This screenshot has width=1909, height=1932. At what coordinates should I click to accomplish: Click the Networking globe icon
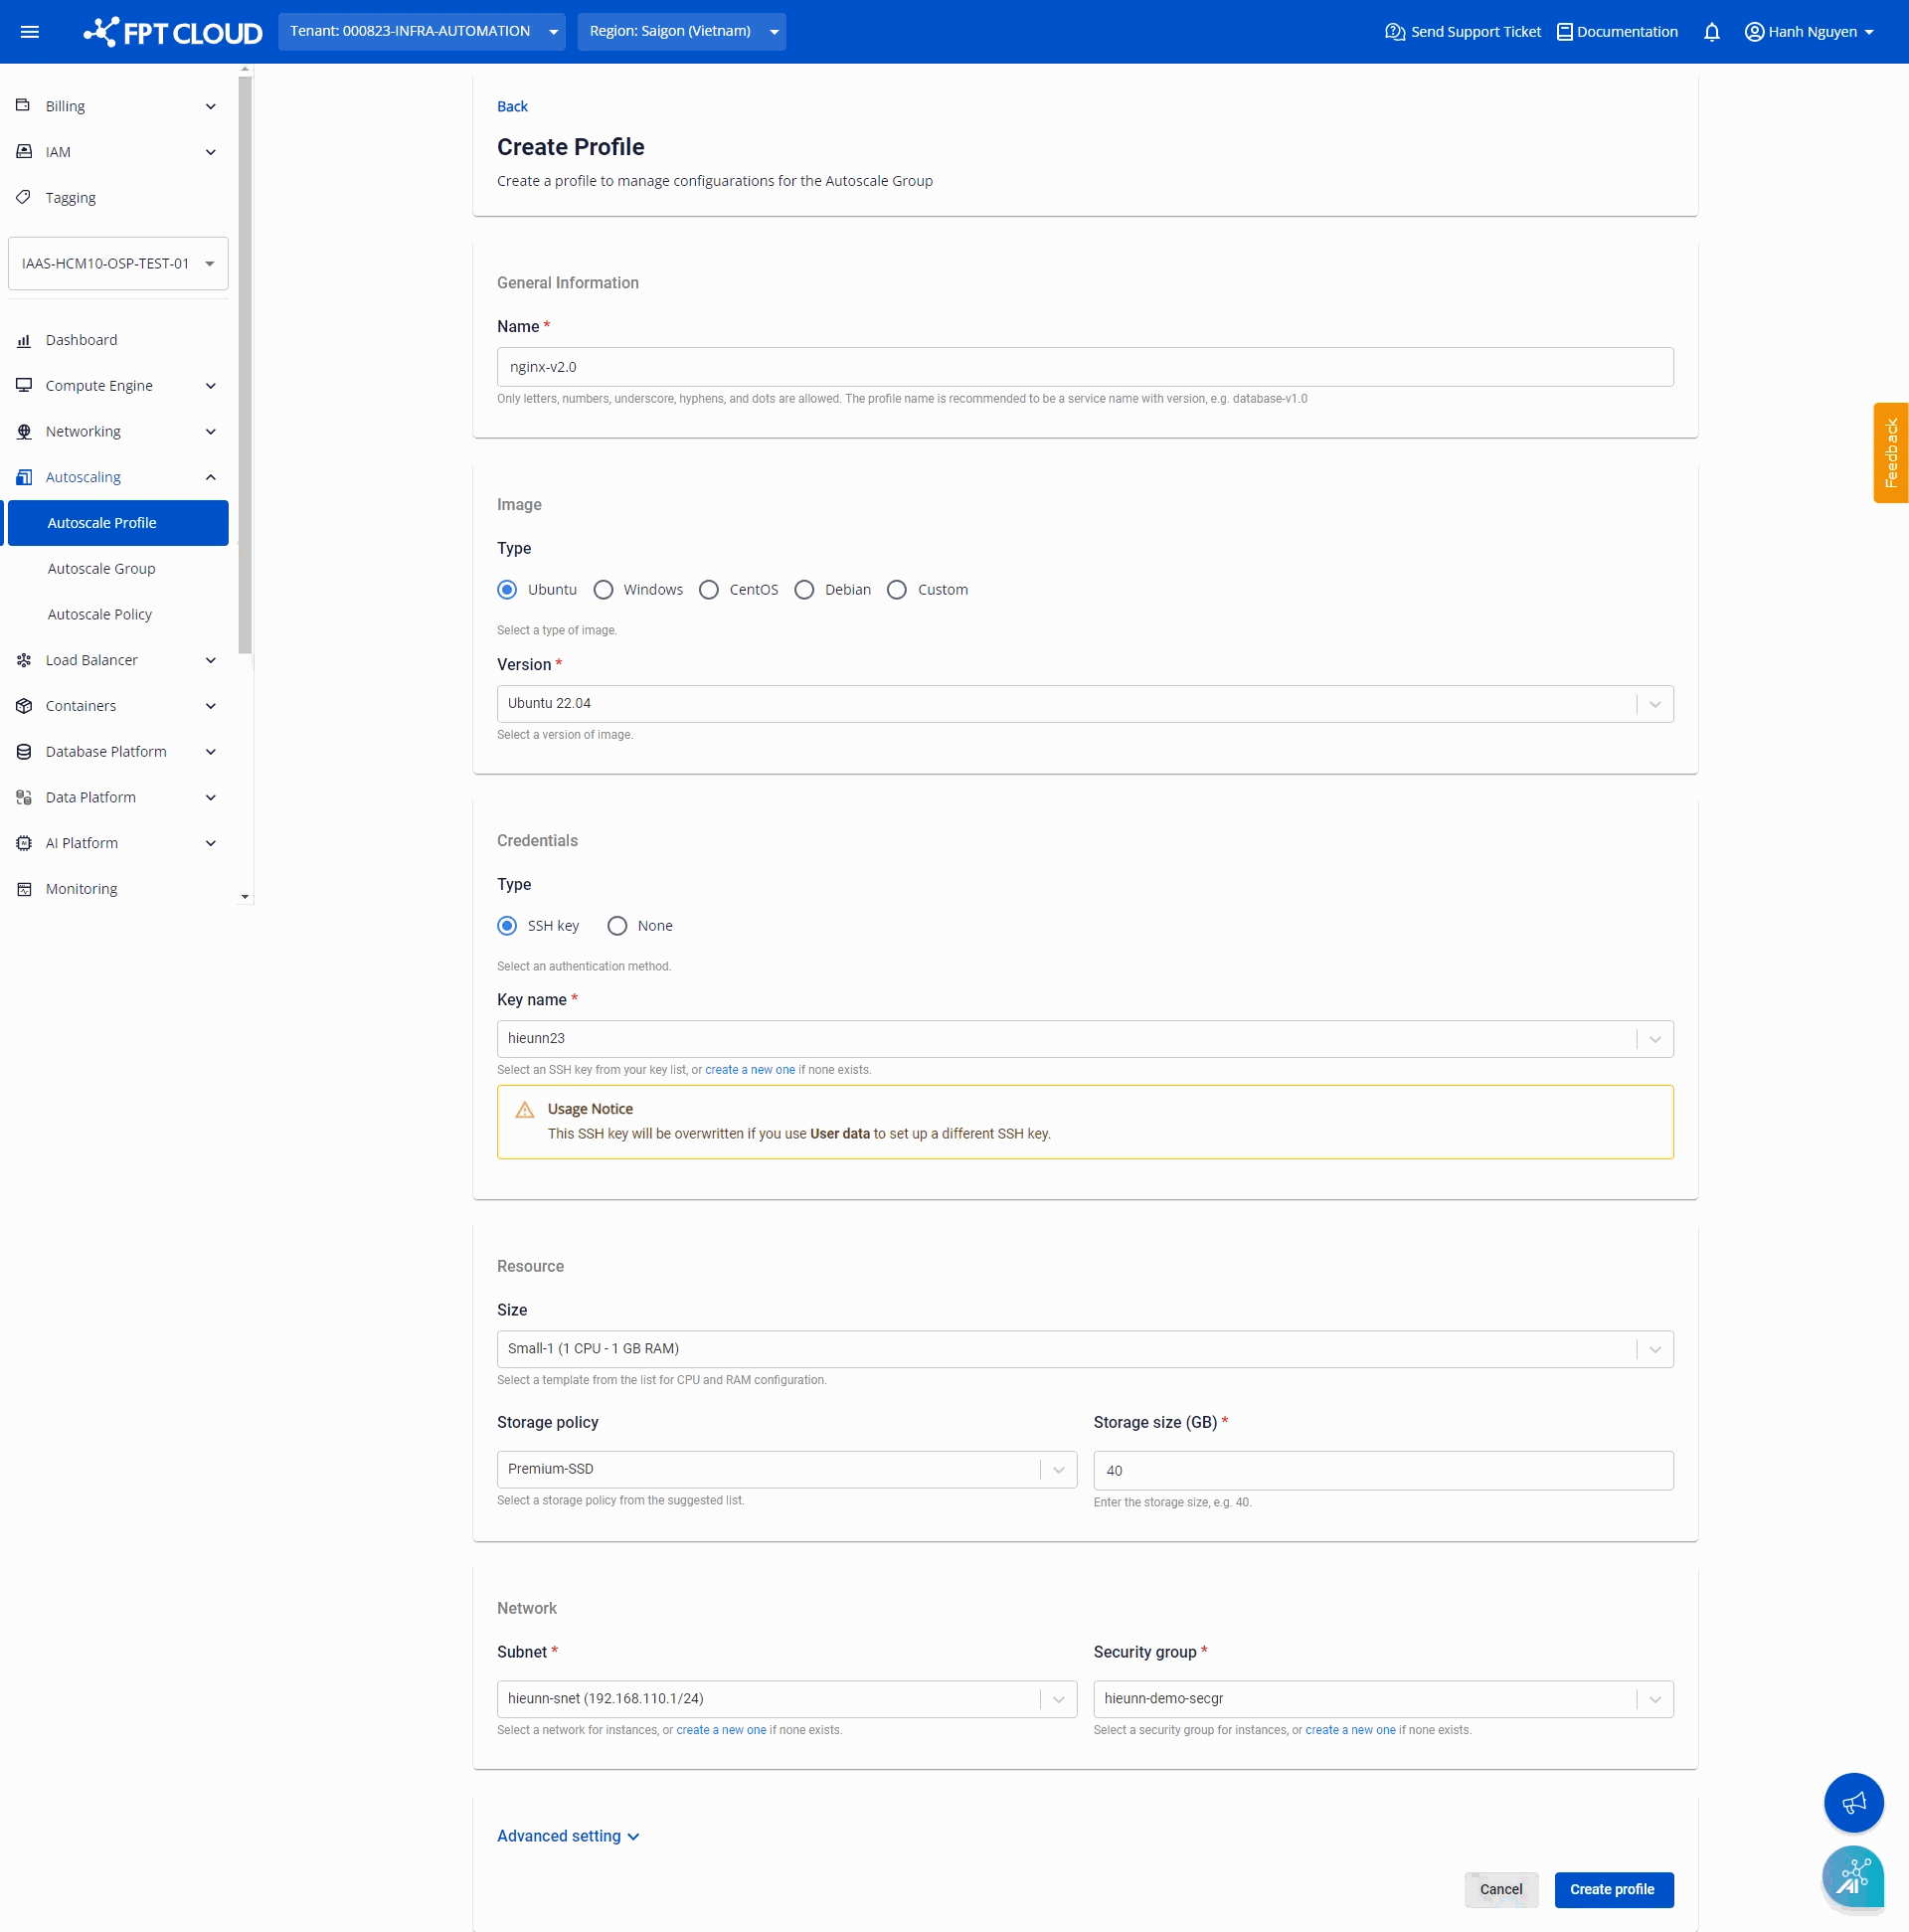(24, 432)
